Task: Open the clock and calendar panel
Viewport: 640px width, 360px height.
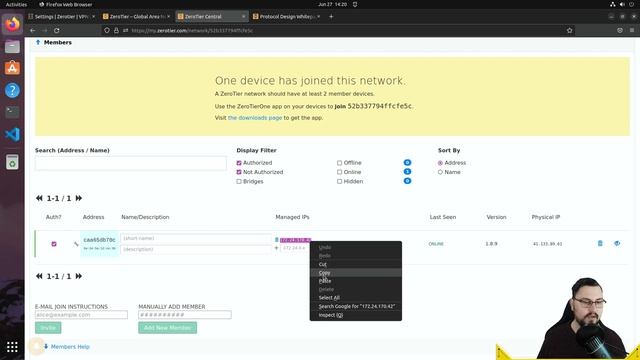Action: click(333, 4)
